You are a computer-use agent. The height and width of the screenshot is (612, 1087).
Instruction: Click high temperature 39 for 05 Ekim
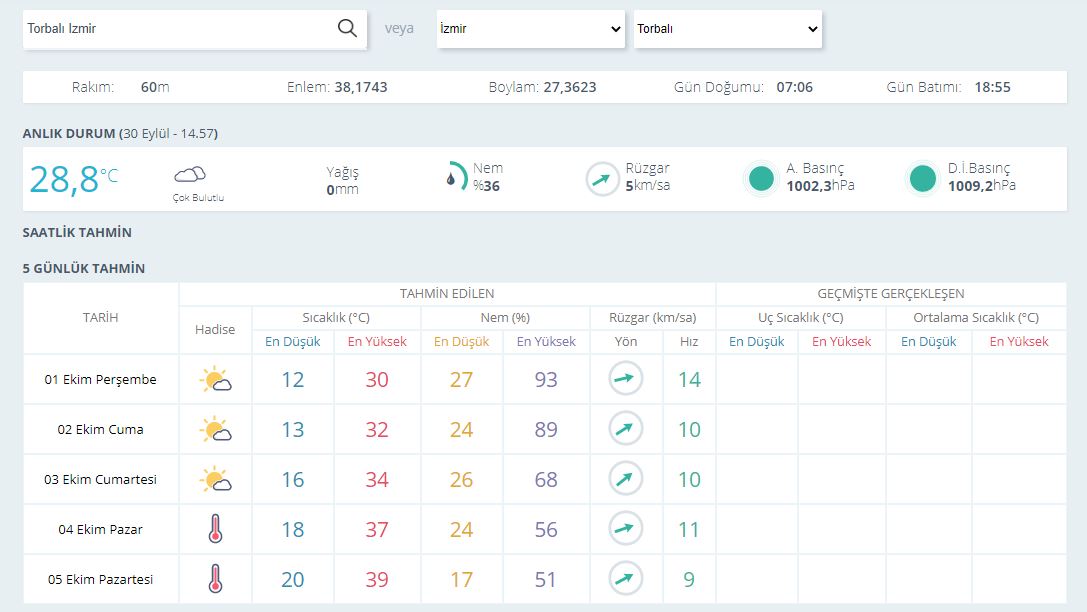point(377,579)
